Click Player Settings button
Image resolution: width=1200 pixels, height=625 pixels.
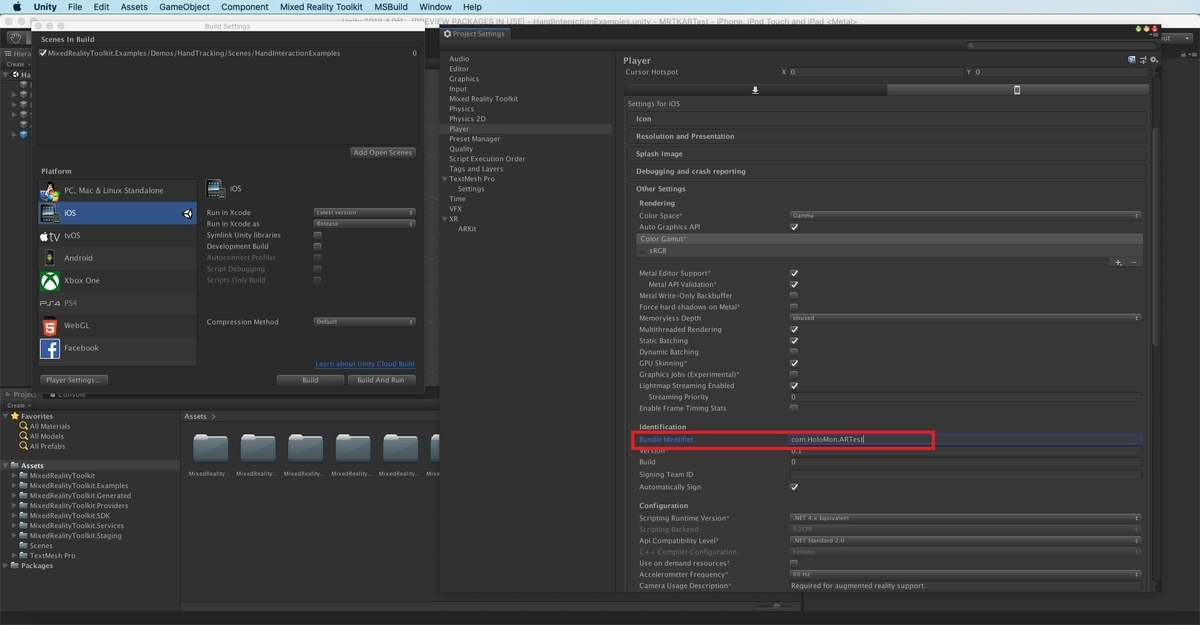tap(75, 380)
